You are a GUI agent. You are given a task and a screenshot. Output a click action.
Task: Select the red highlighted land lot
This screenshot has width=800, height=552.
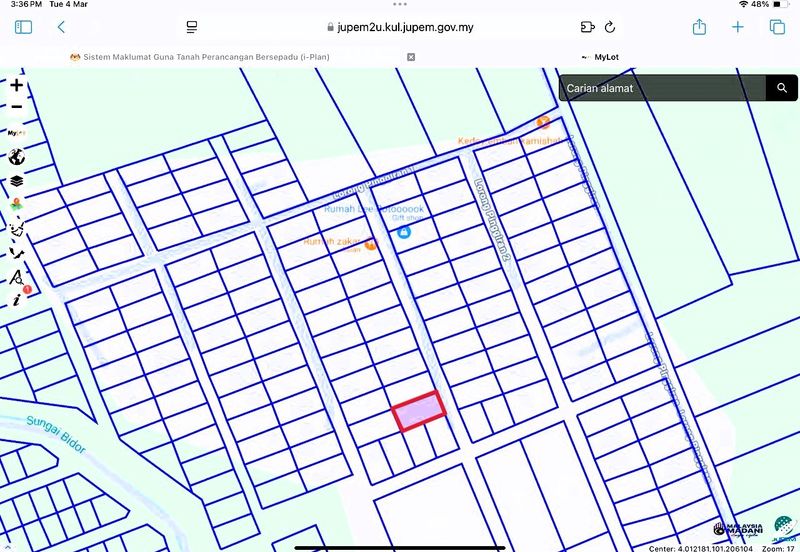419,411
